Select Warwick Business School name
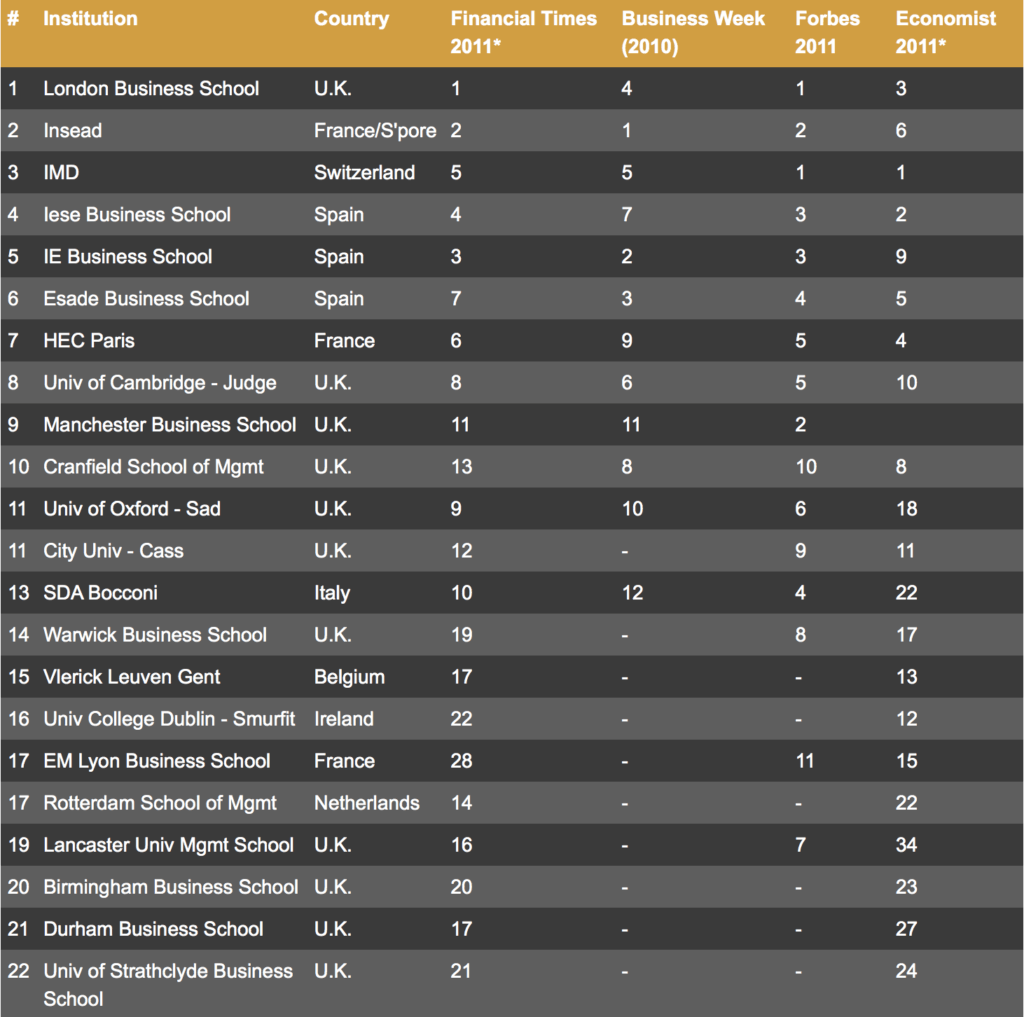This screenshot has height=1017, width=1024. [155, 635]
